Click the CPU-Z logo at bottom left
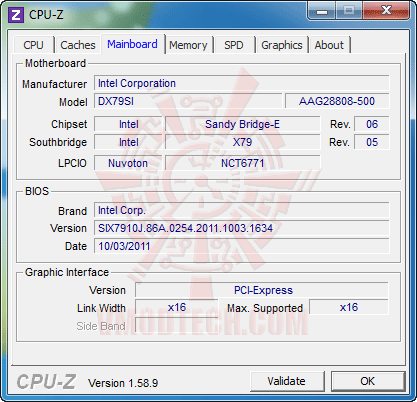This screenshot has width=417, height=402. [x=46, y=382]
